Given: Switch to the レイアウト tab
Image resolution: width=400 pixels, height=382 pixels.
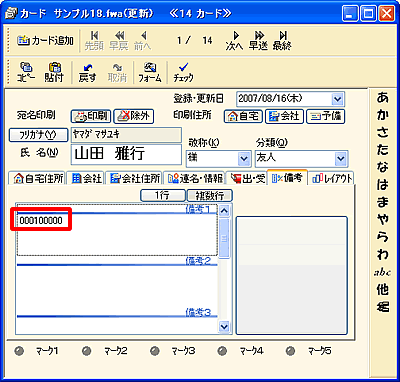Looking at the screenshot, I should 332,178.
